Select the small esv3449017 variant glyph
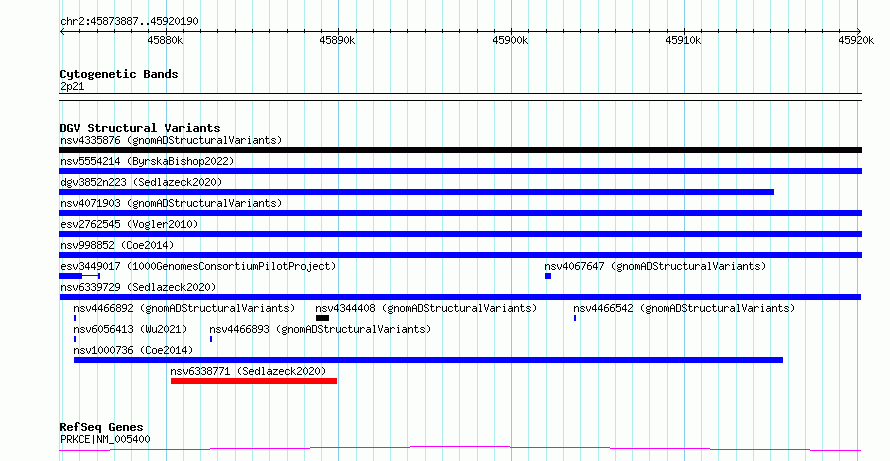The height and width of the screenshot is (461, 890). [79, 276]
